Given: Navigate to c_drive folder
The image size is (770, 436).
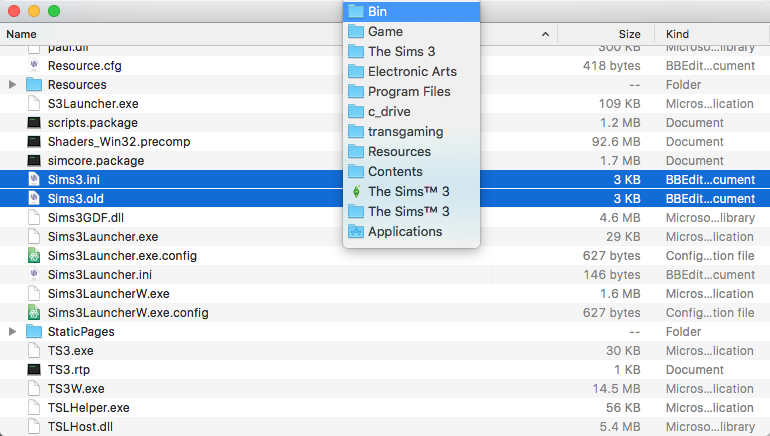Looking at the screenshot, I should click(411, 111).
